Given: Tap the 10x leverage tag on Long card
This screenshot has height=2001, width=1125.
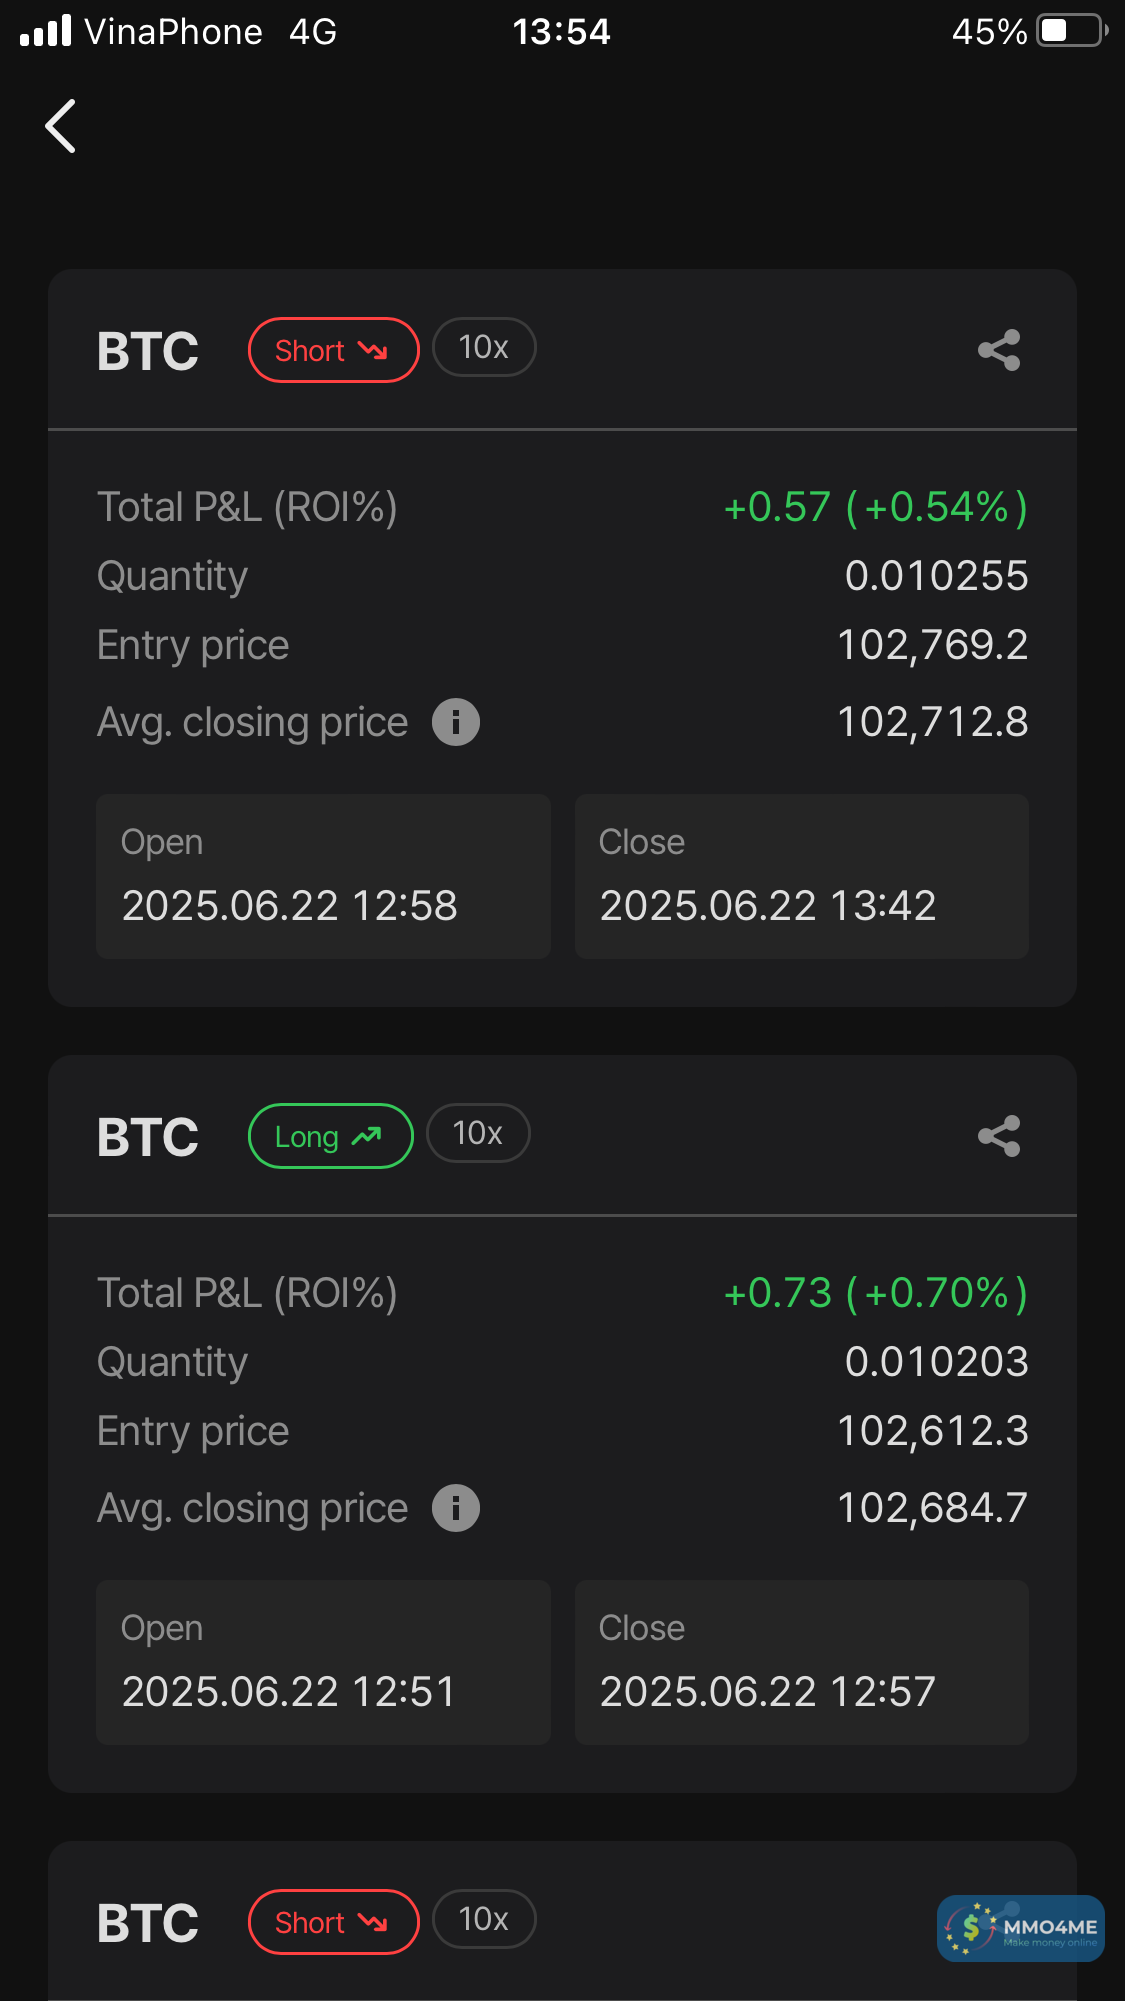Looking at the screenshot, I should pos(478,1134).
